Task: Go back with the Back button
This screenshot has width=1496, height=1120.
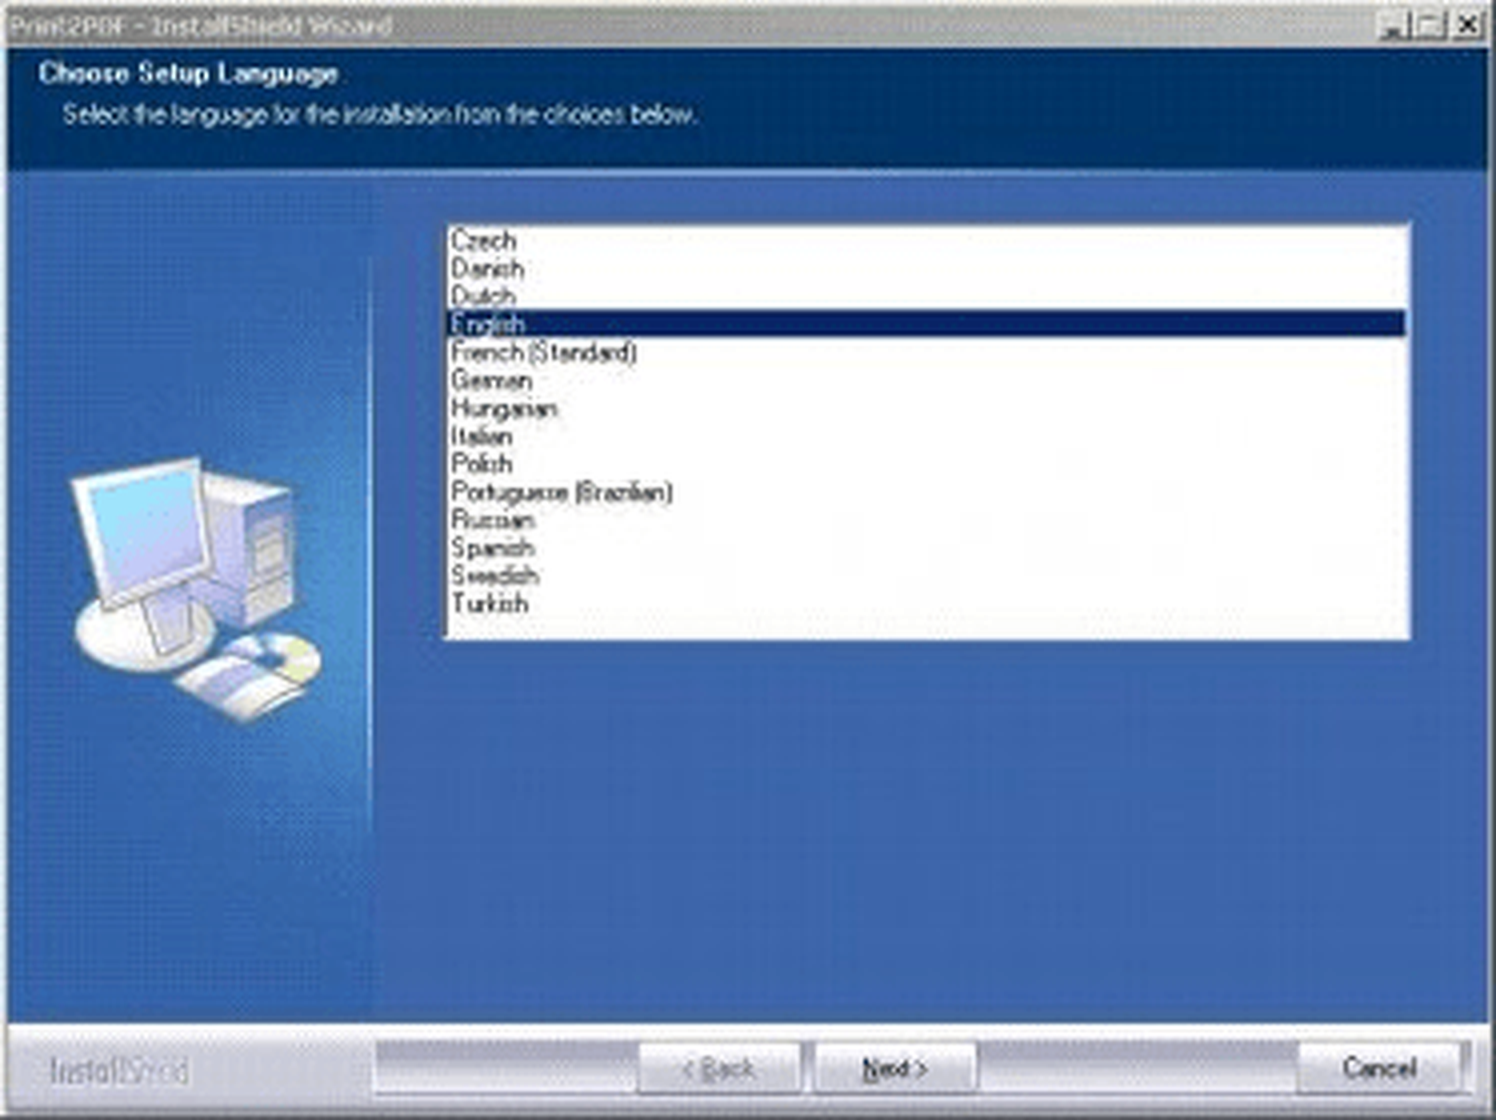Action: [719, 1068]
